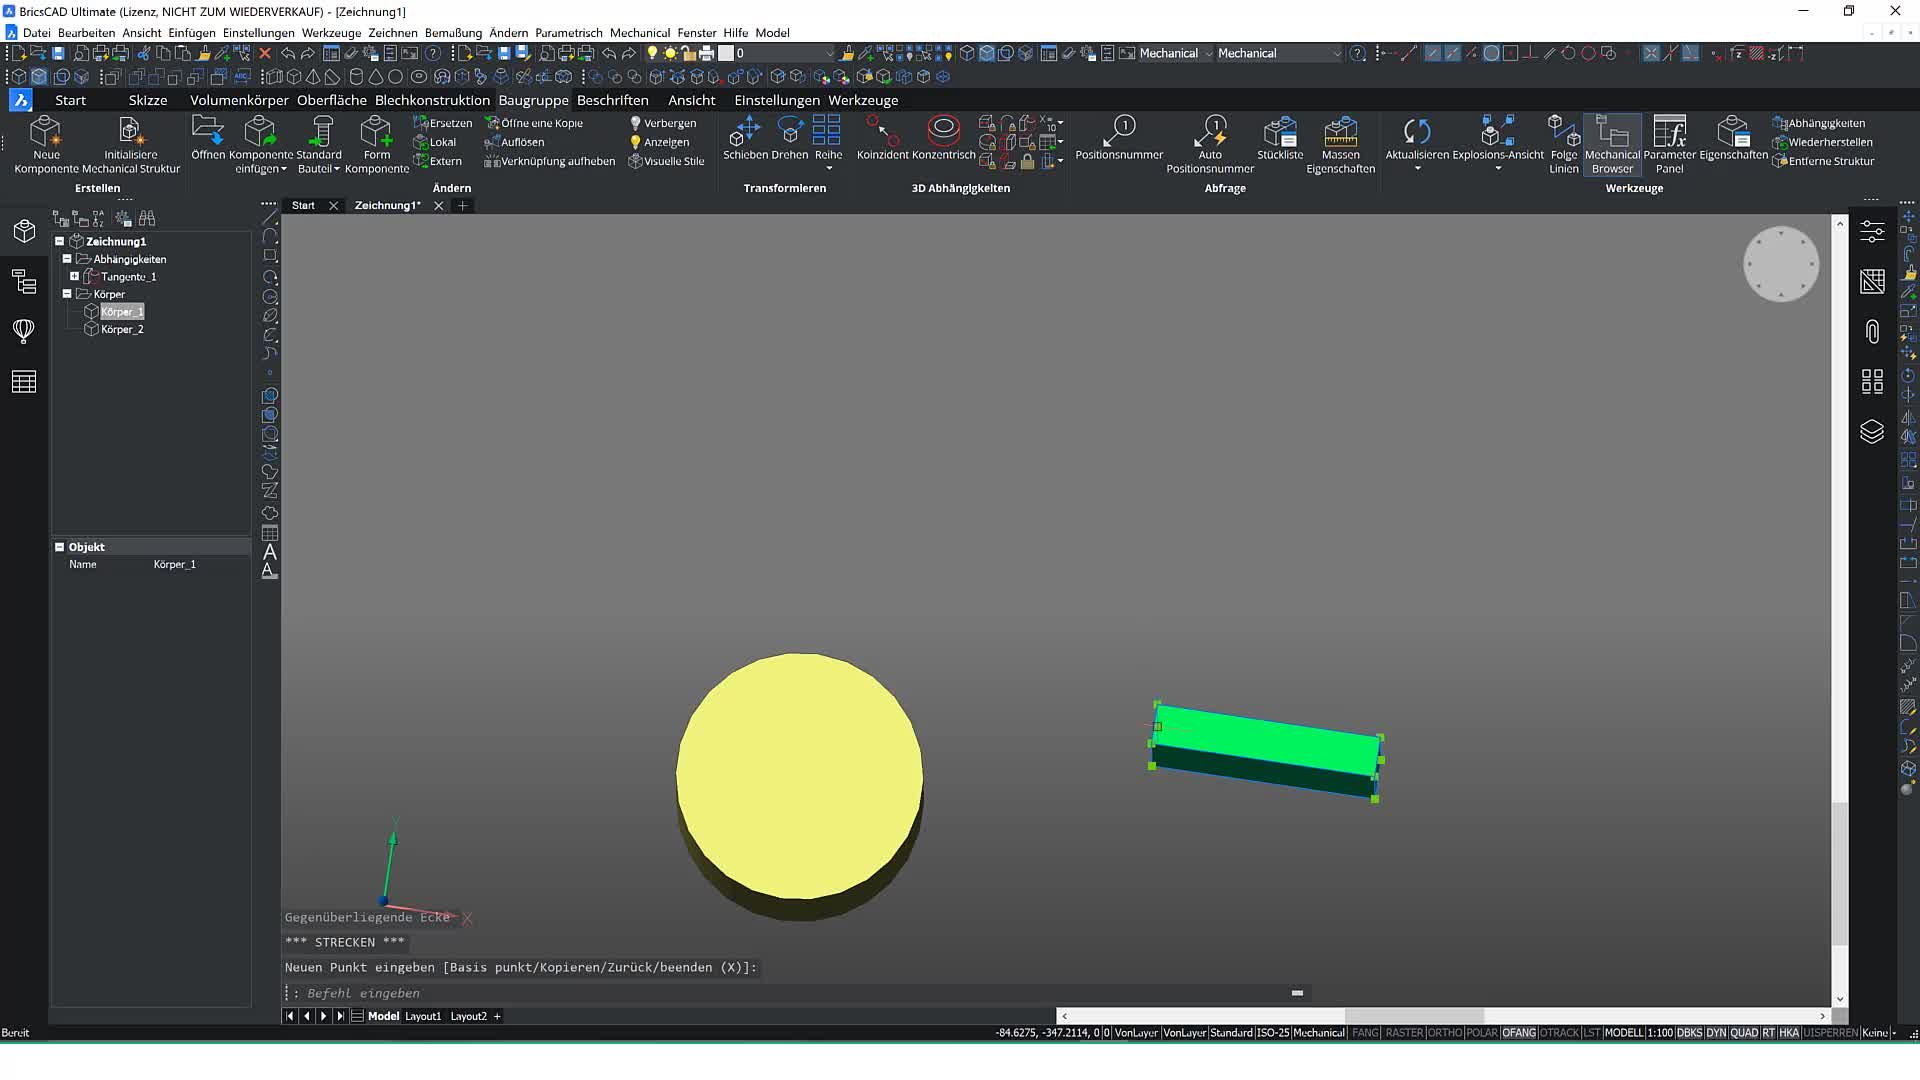Select the Schieben tool

[x=744, y=138]
